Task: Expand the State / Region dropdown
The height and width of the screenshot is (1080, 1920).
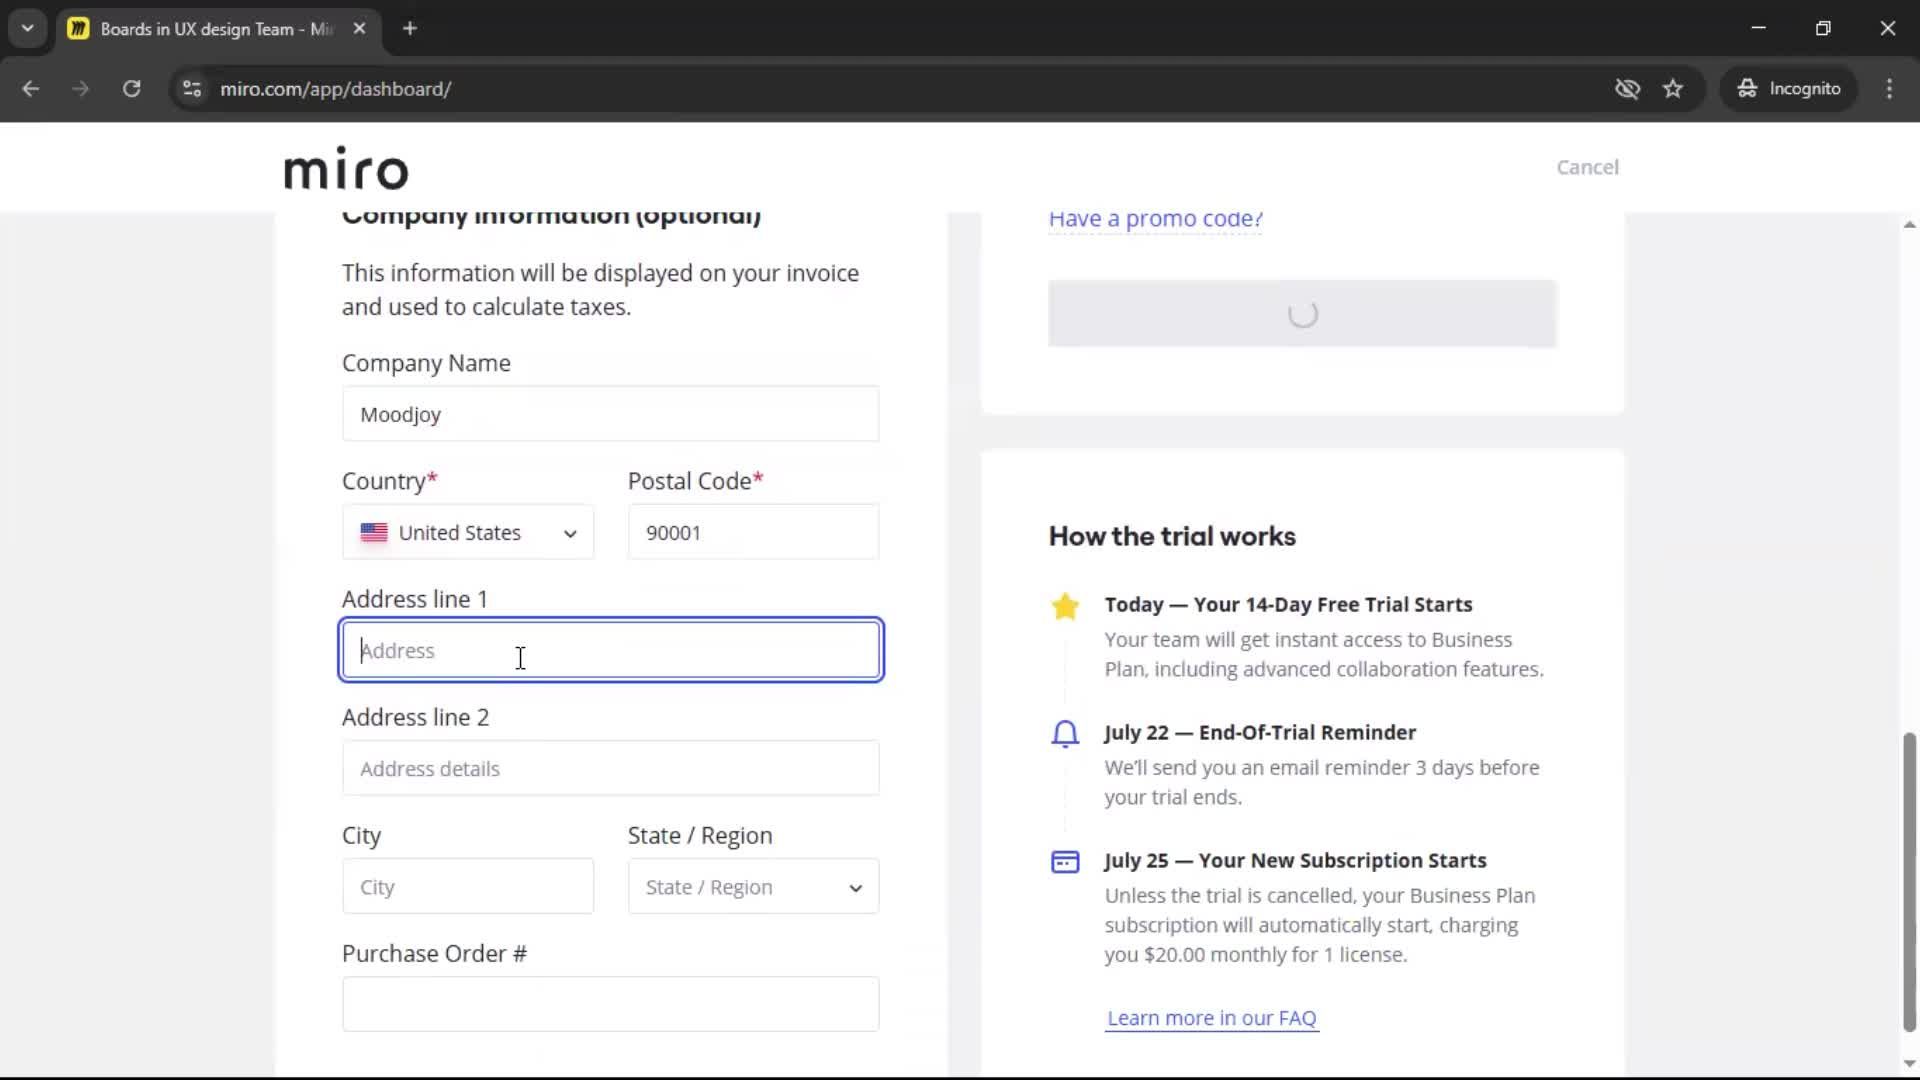Action: 753,886
